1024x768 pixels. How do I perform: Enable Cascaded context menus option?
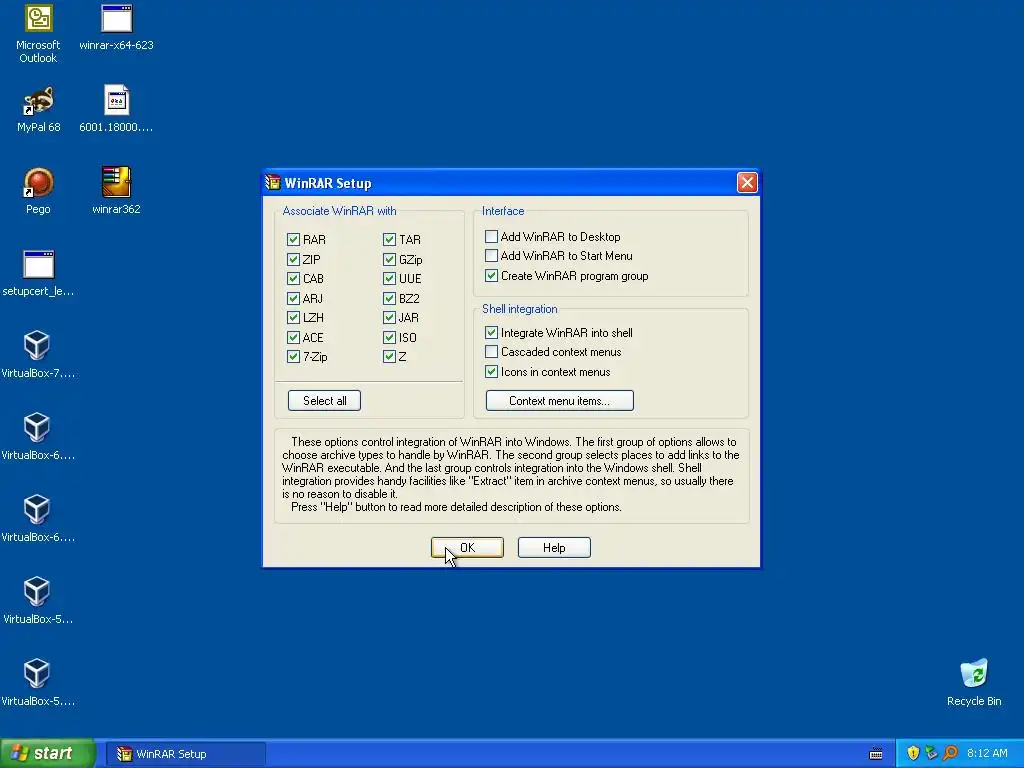491,352
